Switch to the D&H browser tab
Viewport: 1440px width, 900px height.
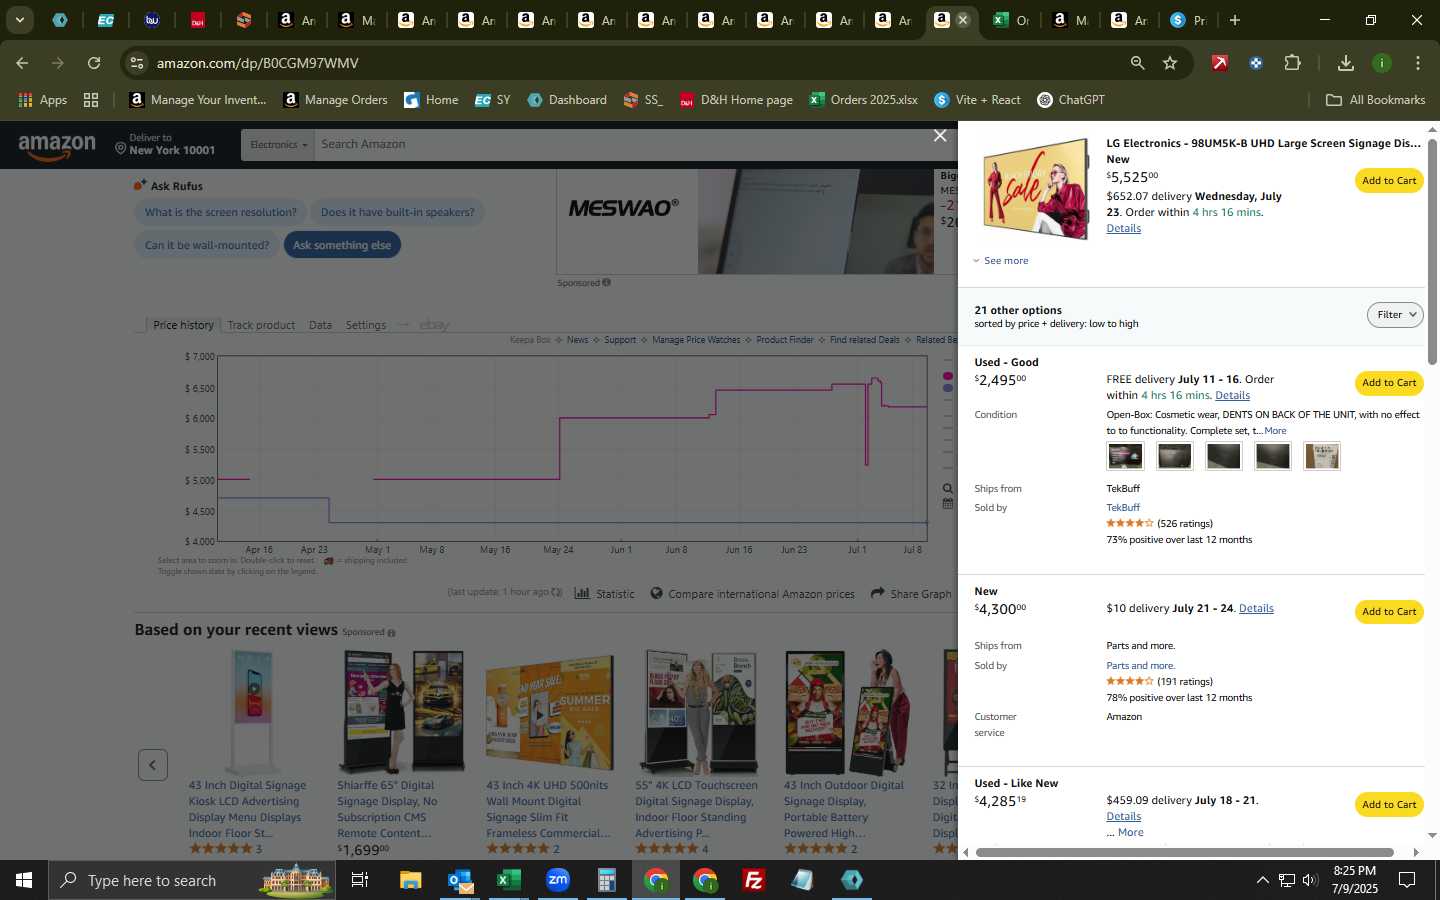[197, 20]
